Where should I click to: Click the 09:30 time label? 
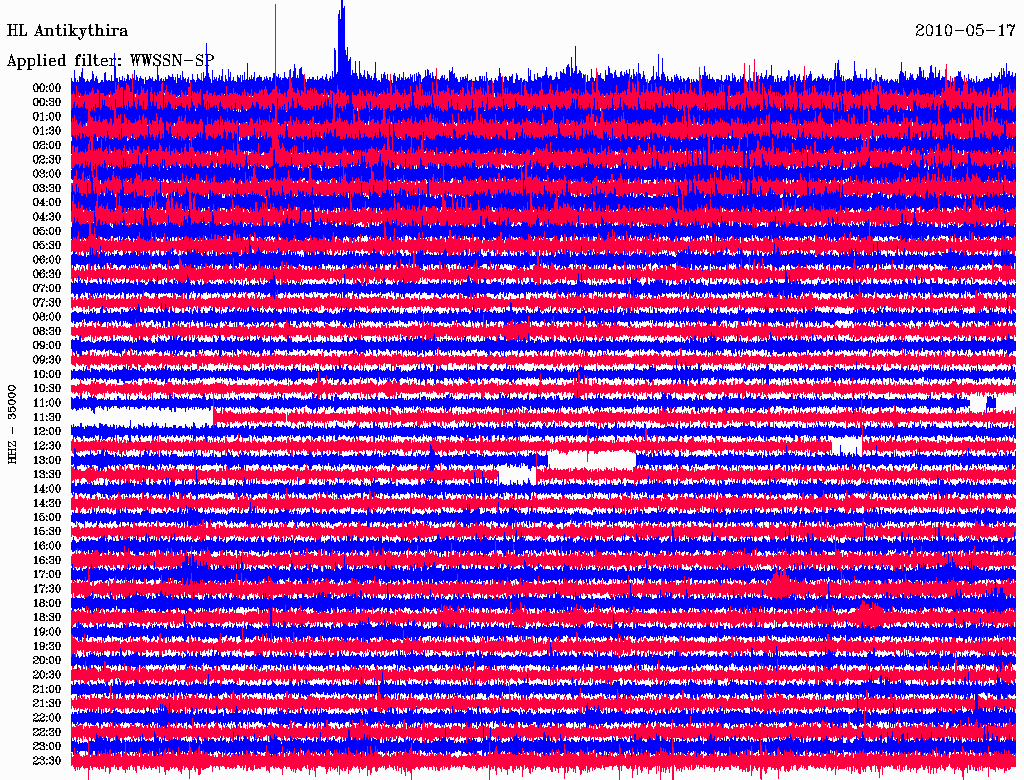(47, 360)
